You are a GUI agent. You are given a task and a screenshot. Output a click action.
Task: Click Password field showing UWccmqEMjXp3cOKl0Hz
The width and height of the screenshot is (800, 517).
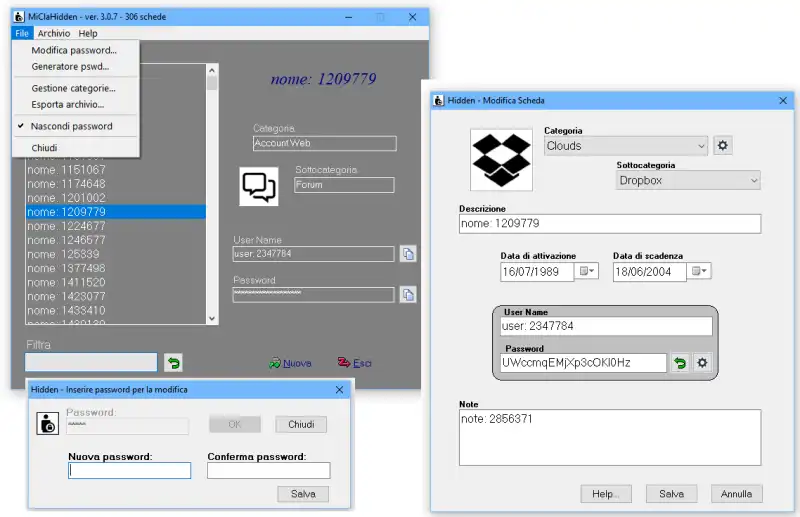tap(583, 363)
